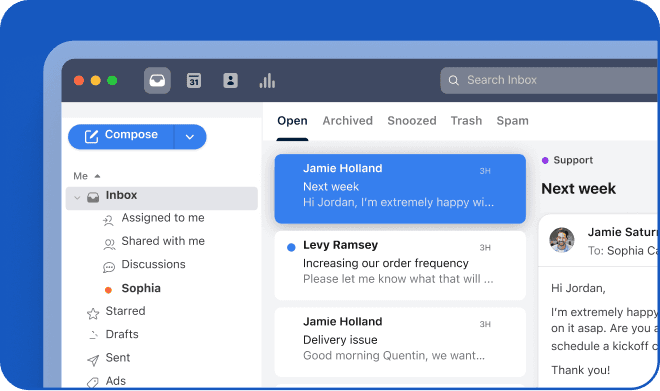Collapse the Me section arrow

[97, 176]
